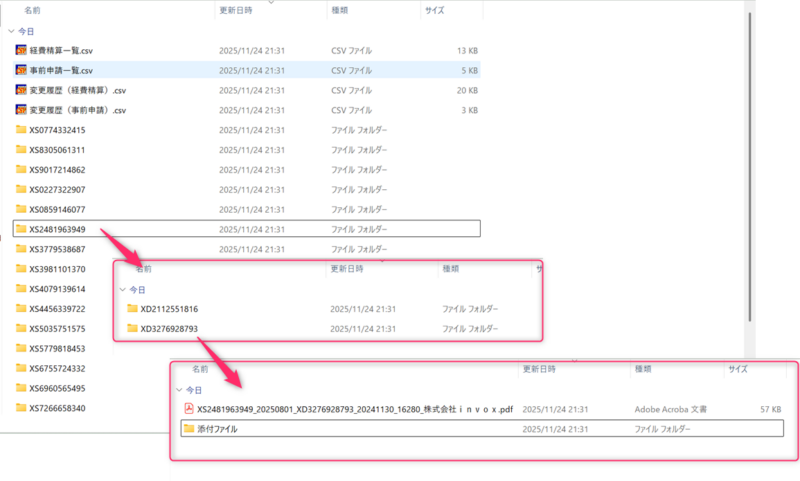Open the 添付ファイル folder icon

(x=187, y=429)
